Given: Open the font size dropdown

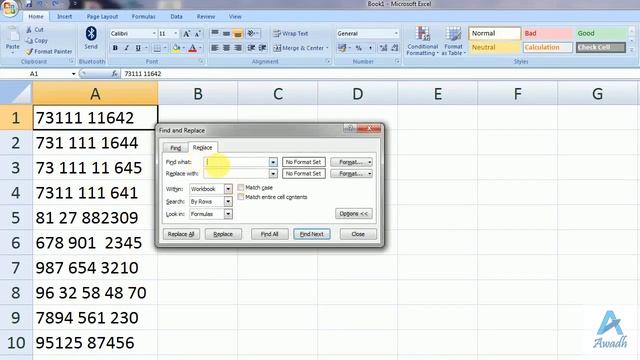Looking at the screenshot, I should point(176,33).
